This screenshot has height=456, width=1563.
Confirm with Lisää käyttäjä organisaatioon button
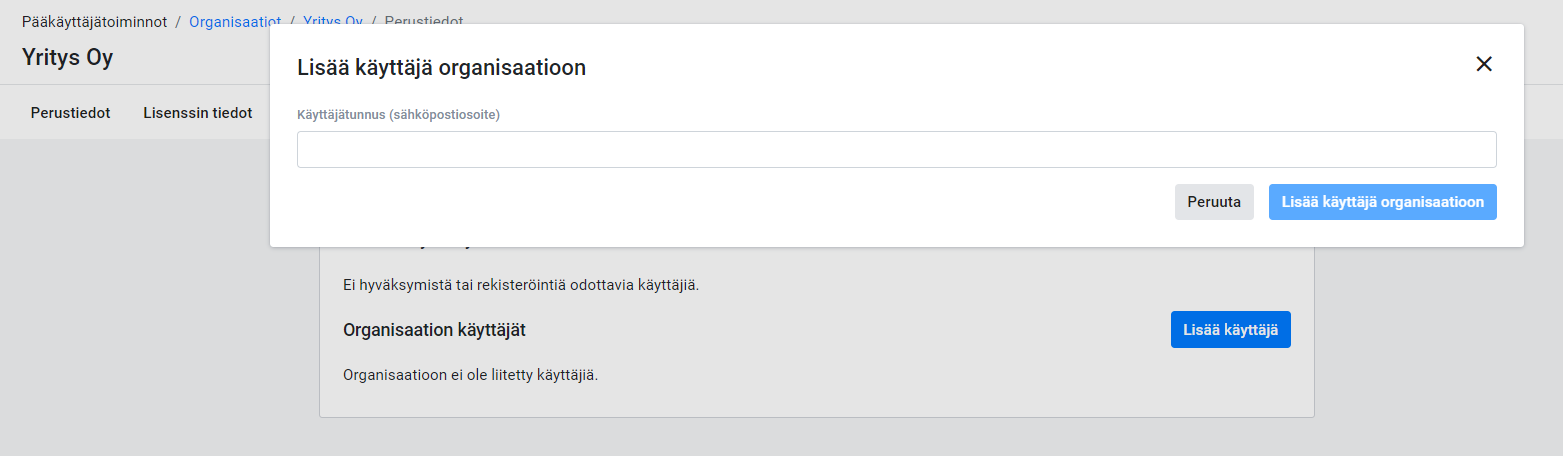click(x=1382, y=202)
